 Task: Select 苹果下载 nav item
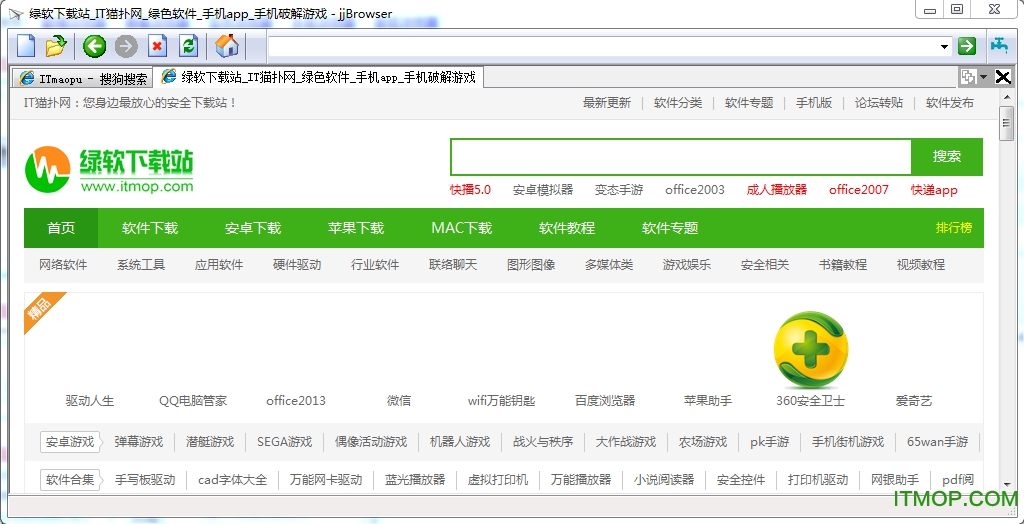[356, 228]
